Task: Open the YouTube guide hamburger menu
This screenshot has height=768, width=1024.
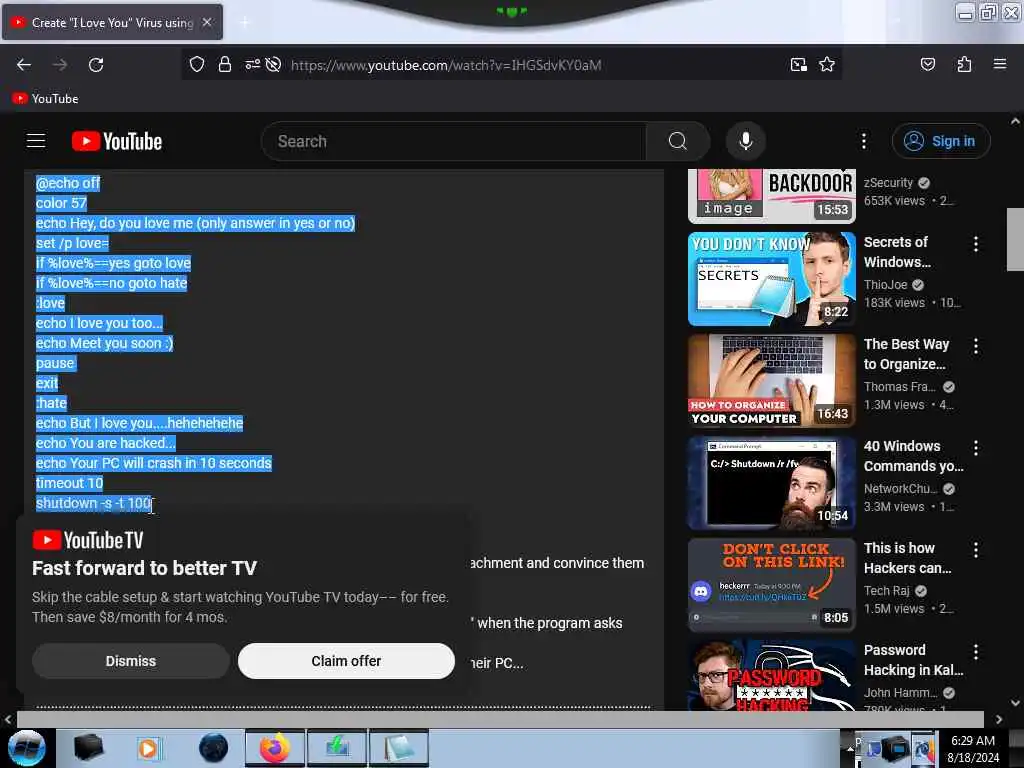Action: click(x=36, y=141)
